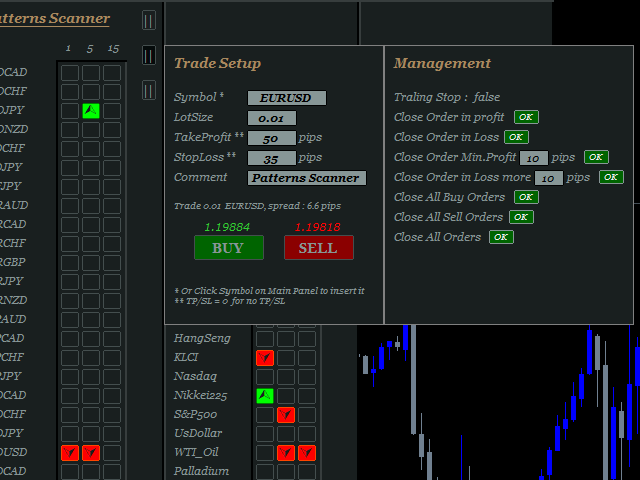The image size is (640, 480).
Task: Click the first empty signal box beside UsDollar
Action: click(265, 434)
